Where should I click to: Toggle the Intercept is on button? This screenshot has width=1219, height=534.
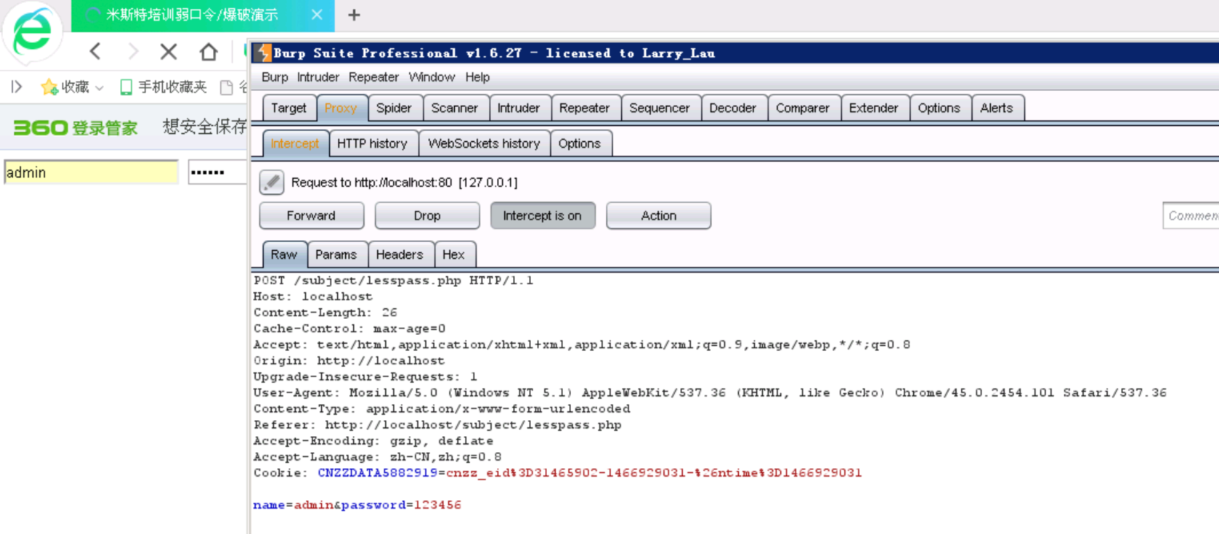tap(542, 215)
